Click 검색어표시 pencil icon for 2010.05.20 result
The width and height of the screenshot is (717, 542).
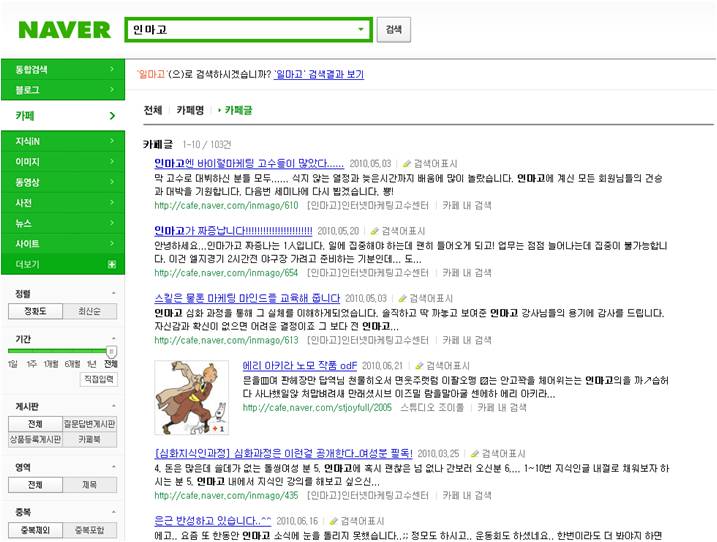375,231
